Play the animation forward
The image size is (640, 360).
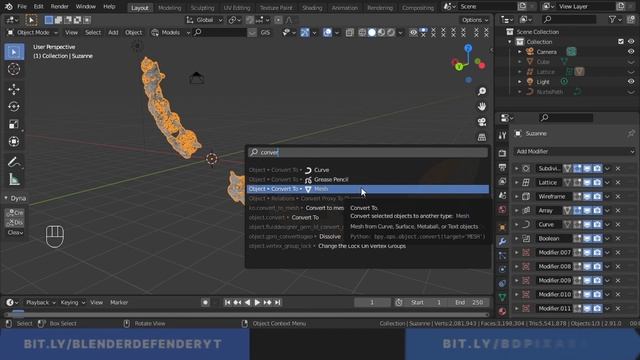(257, 302)
